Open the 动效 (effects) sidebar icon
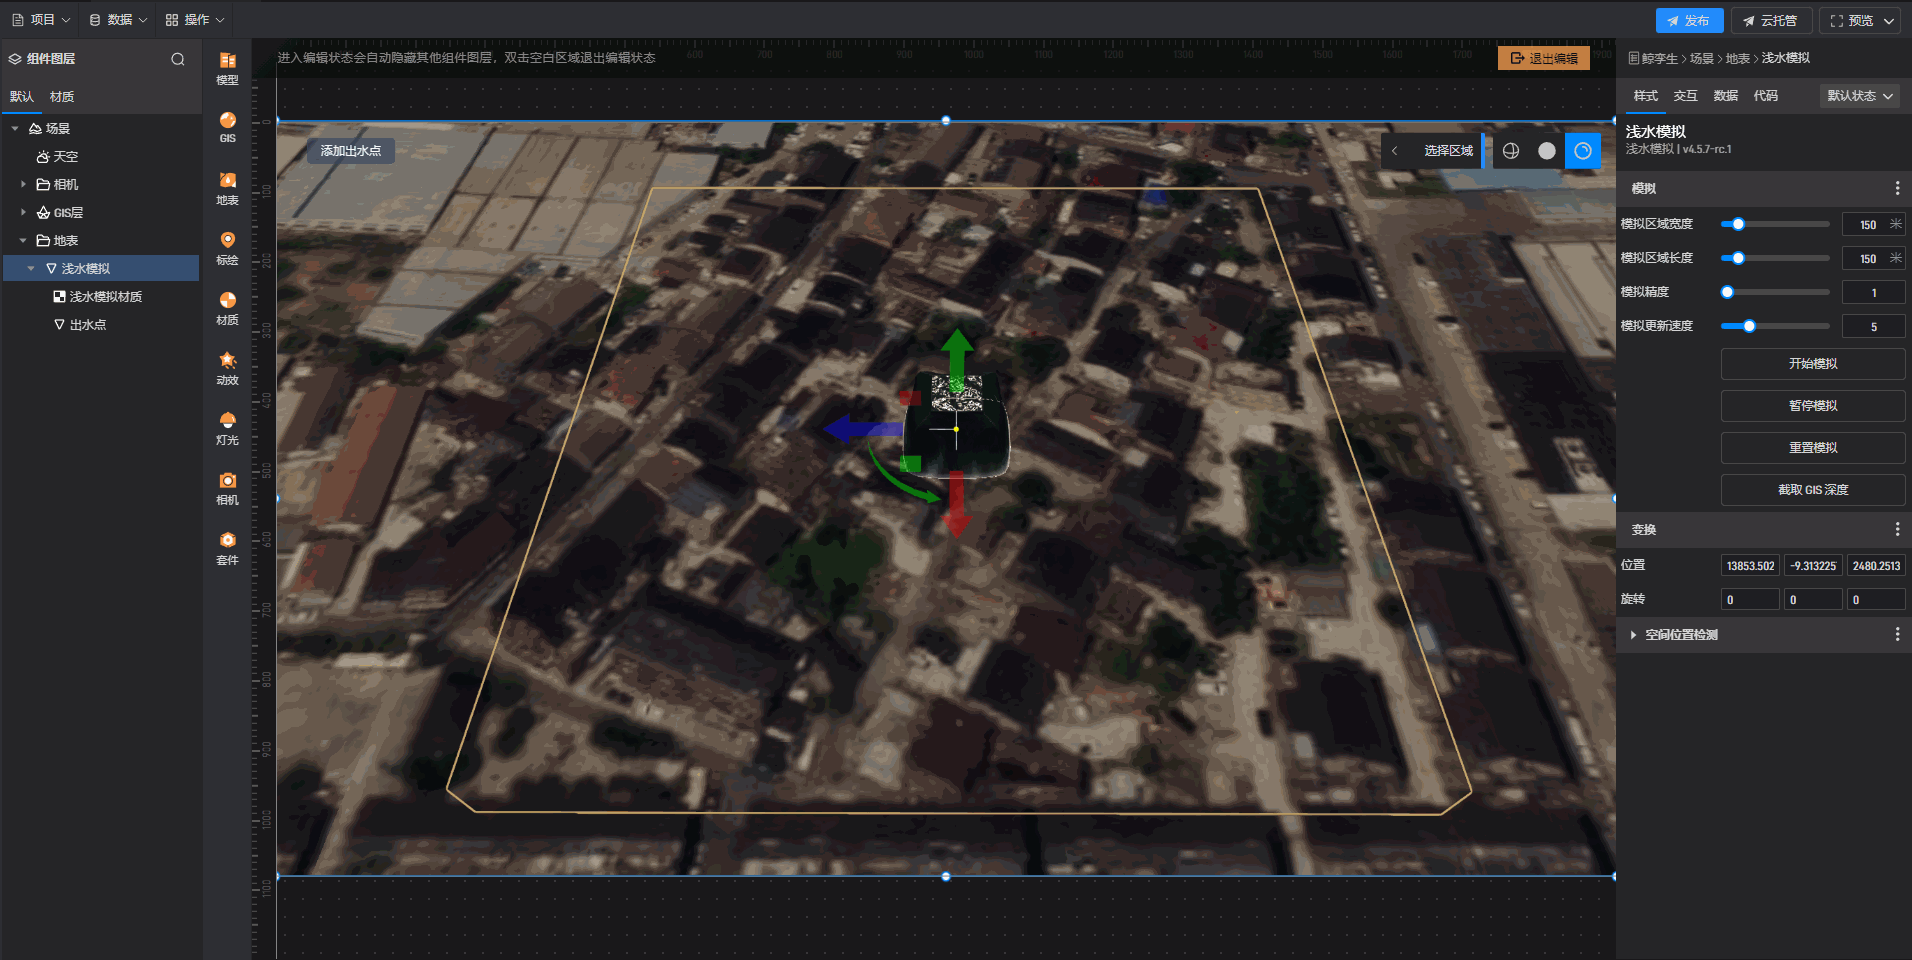Image resolution: width=1912 pixels, height=960 pixels. click(227, 367)
